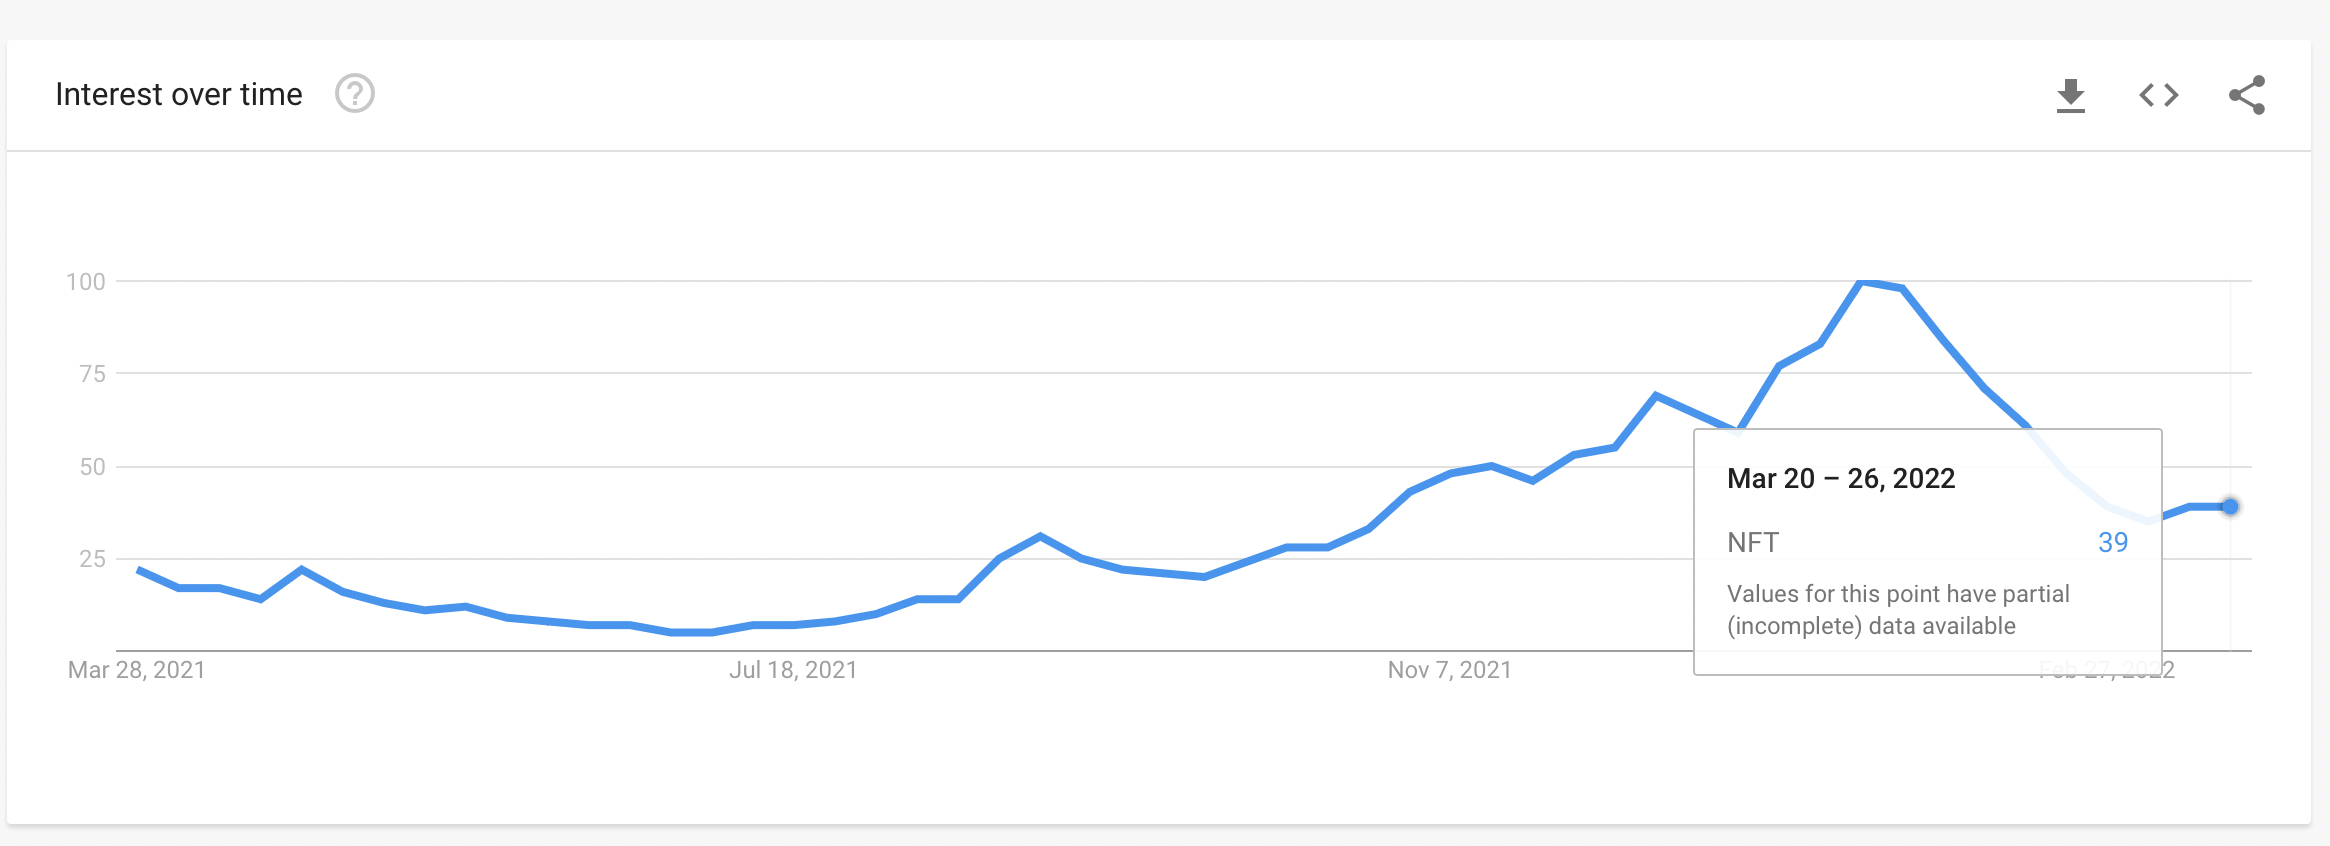Open the embed code icon
Image resolution: width=2330 pixels, height=846 pixels.
pyautogui.click(x=2158, y=95)
